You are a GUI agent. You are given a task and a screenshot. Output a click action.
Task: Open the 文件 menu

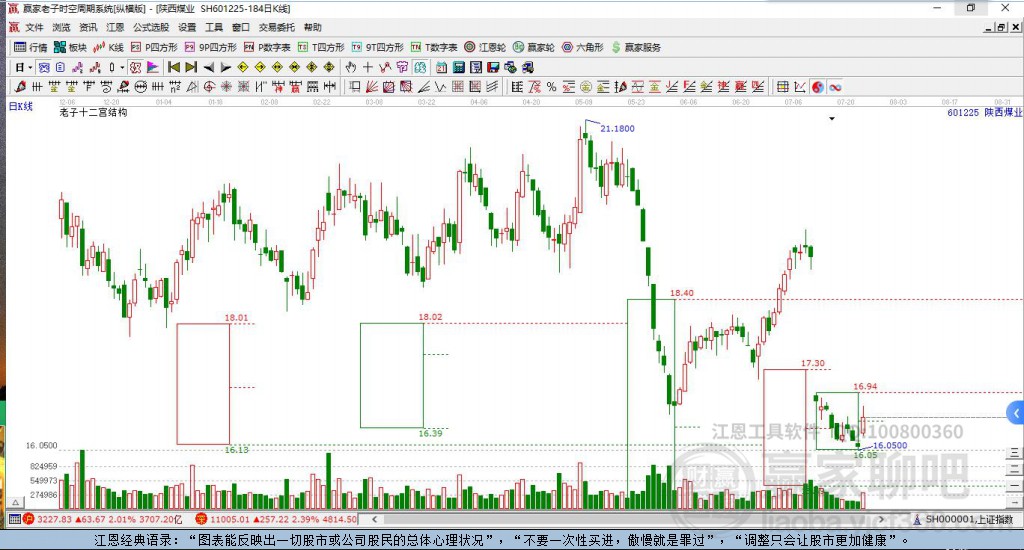click(34, 27)
